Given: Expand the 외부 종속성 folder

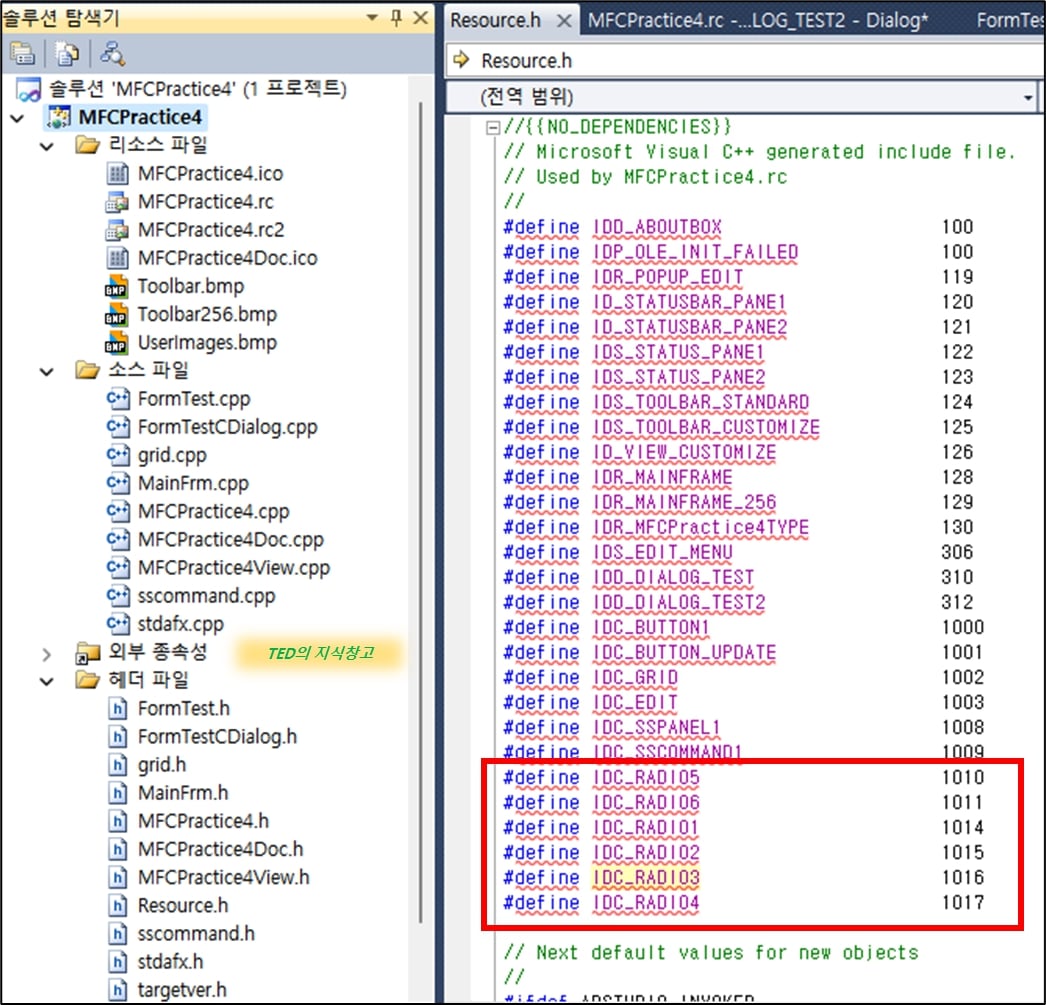Looking at the screenshot, I should click(46, 654).
